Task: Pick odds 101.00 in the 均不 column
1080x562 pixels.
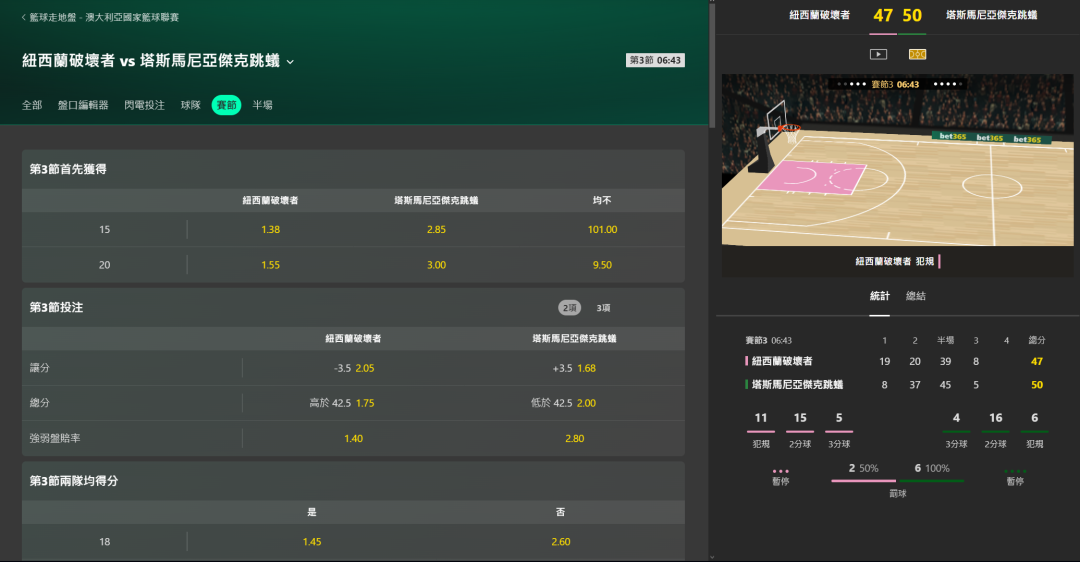Action: pyautogui.click(x=603, y=229)
